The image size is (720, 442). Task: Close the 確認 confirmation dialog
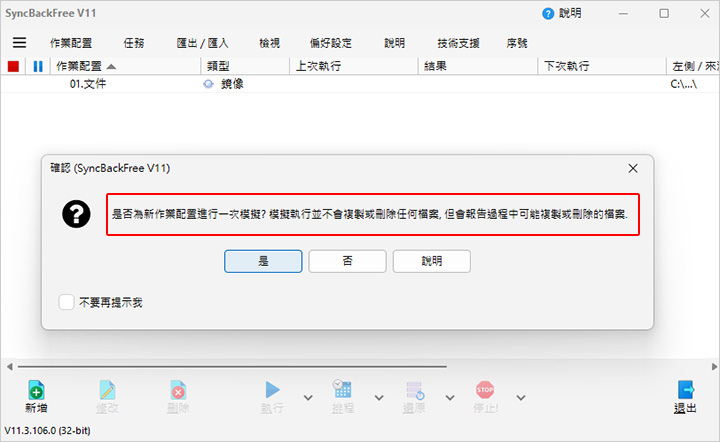pos(633,168)
